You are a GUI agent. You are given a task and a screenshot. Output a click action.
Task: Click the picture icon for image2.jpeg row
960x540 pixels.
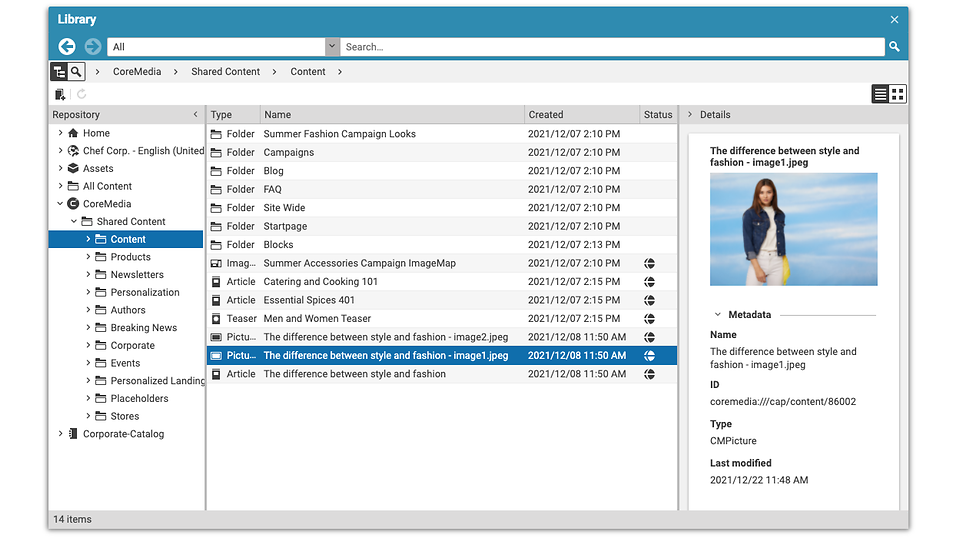point(216,337)
